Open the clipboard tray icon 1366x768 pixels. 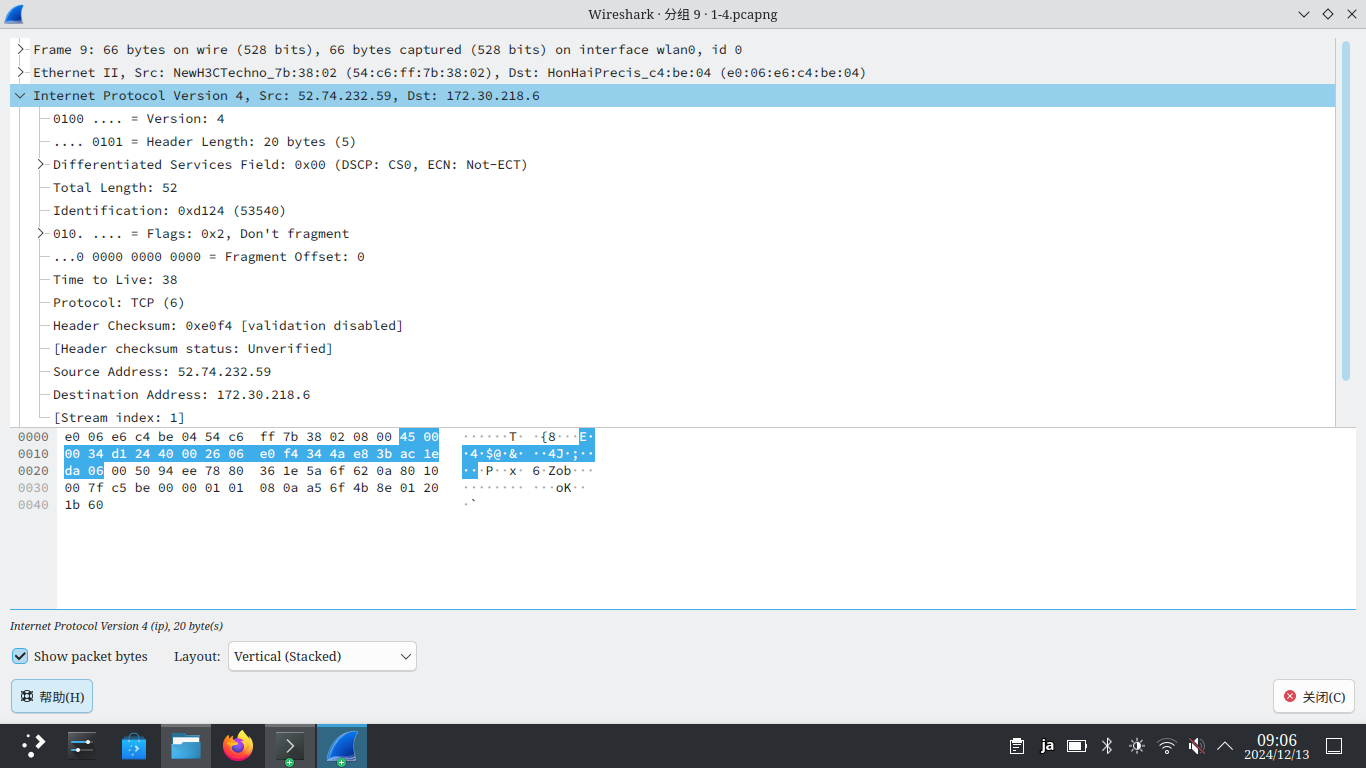coord(1017,745)
